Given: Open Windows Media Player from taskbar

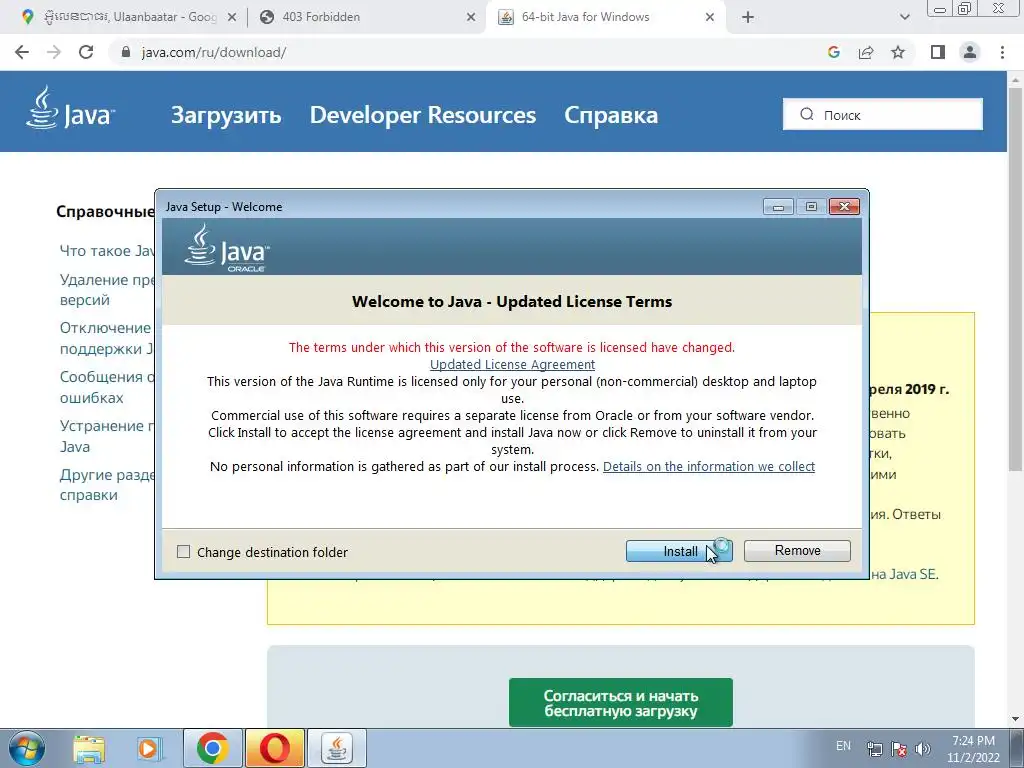Looking at the screenshot, I should [x=149, y=748].
